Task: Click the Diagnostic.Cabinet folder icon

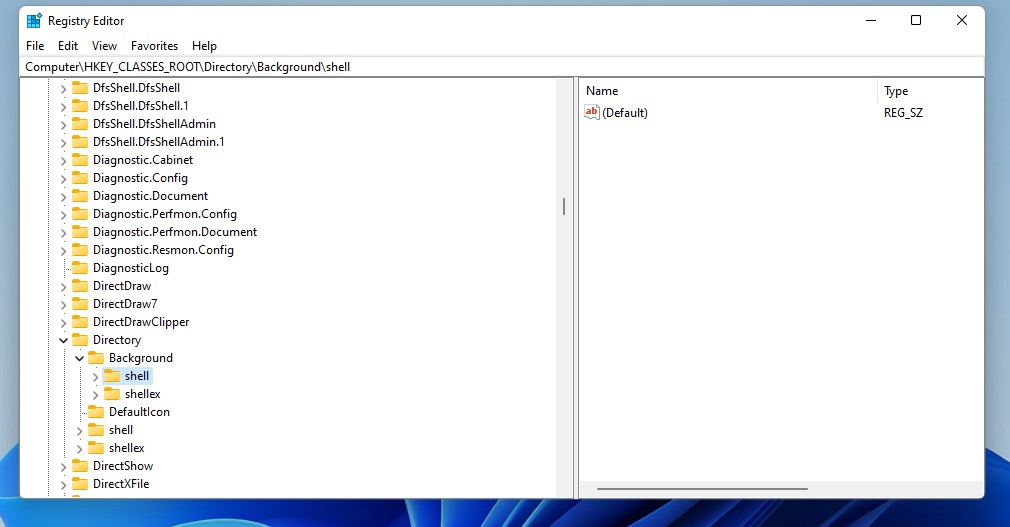Action: (x=80, y=160)
